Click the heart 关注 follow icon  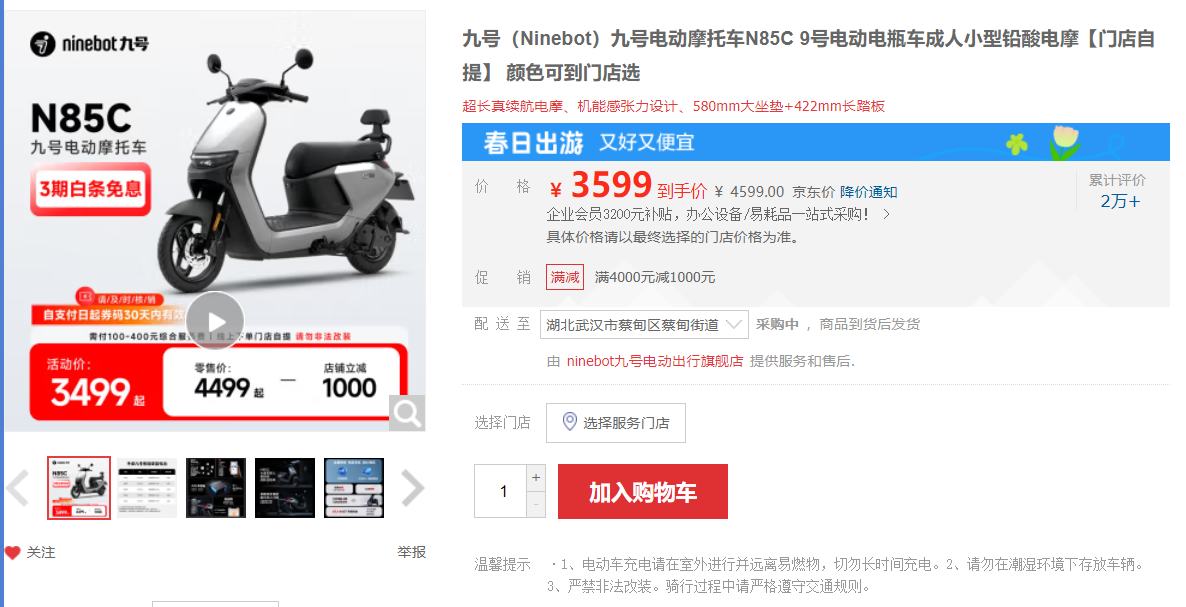[13, 553]
